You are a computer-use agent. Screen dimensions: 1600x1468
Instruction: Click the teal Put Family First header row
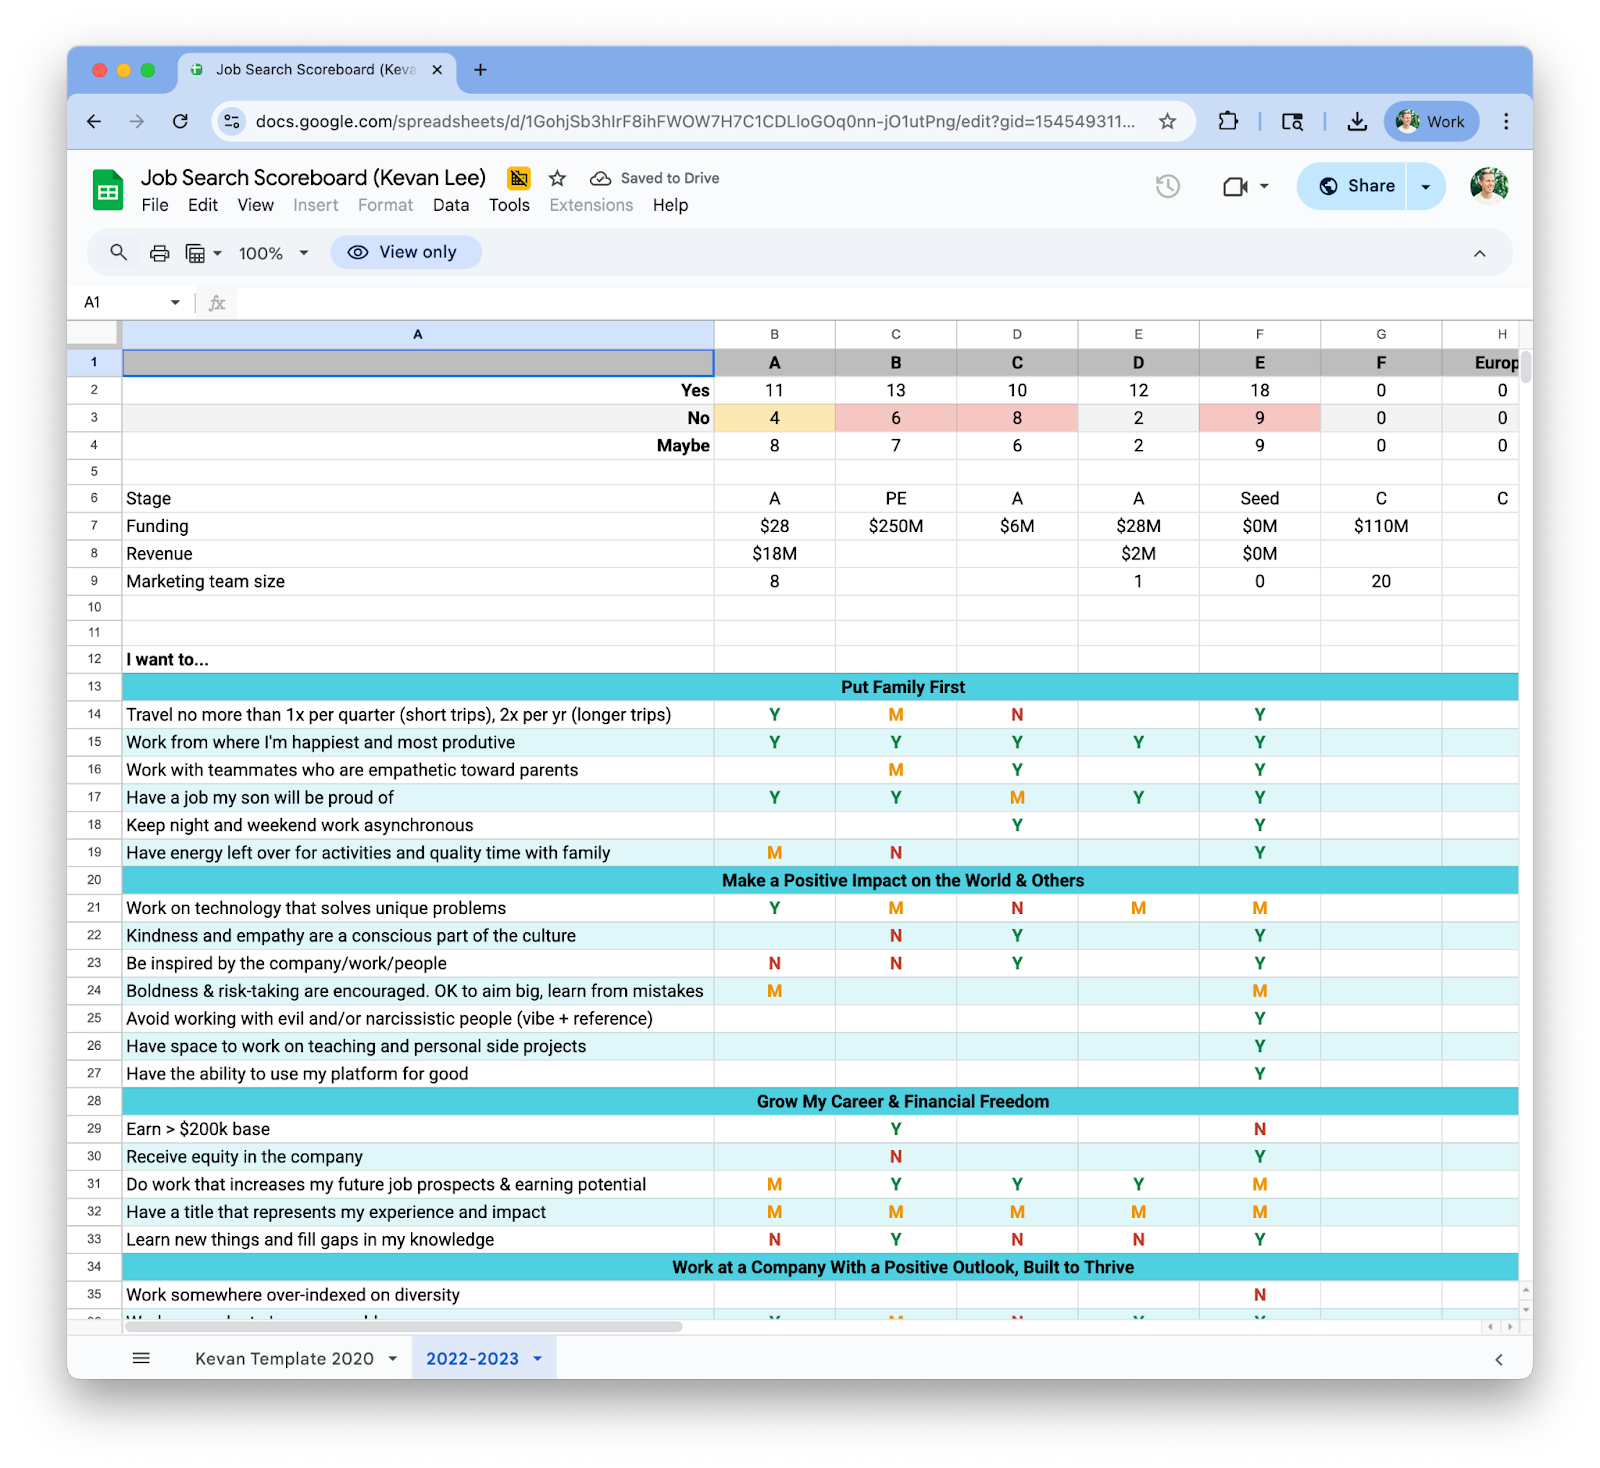pyautogui.click(x=820, y=687)
